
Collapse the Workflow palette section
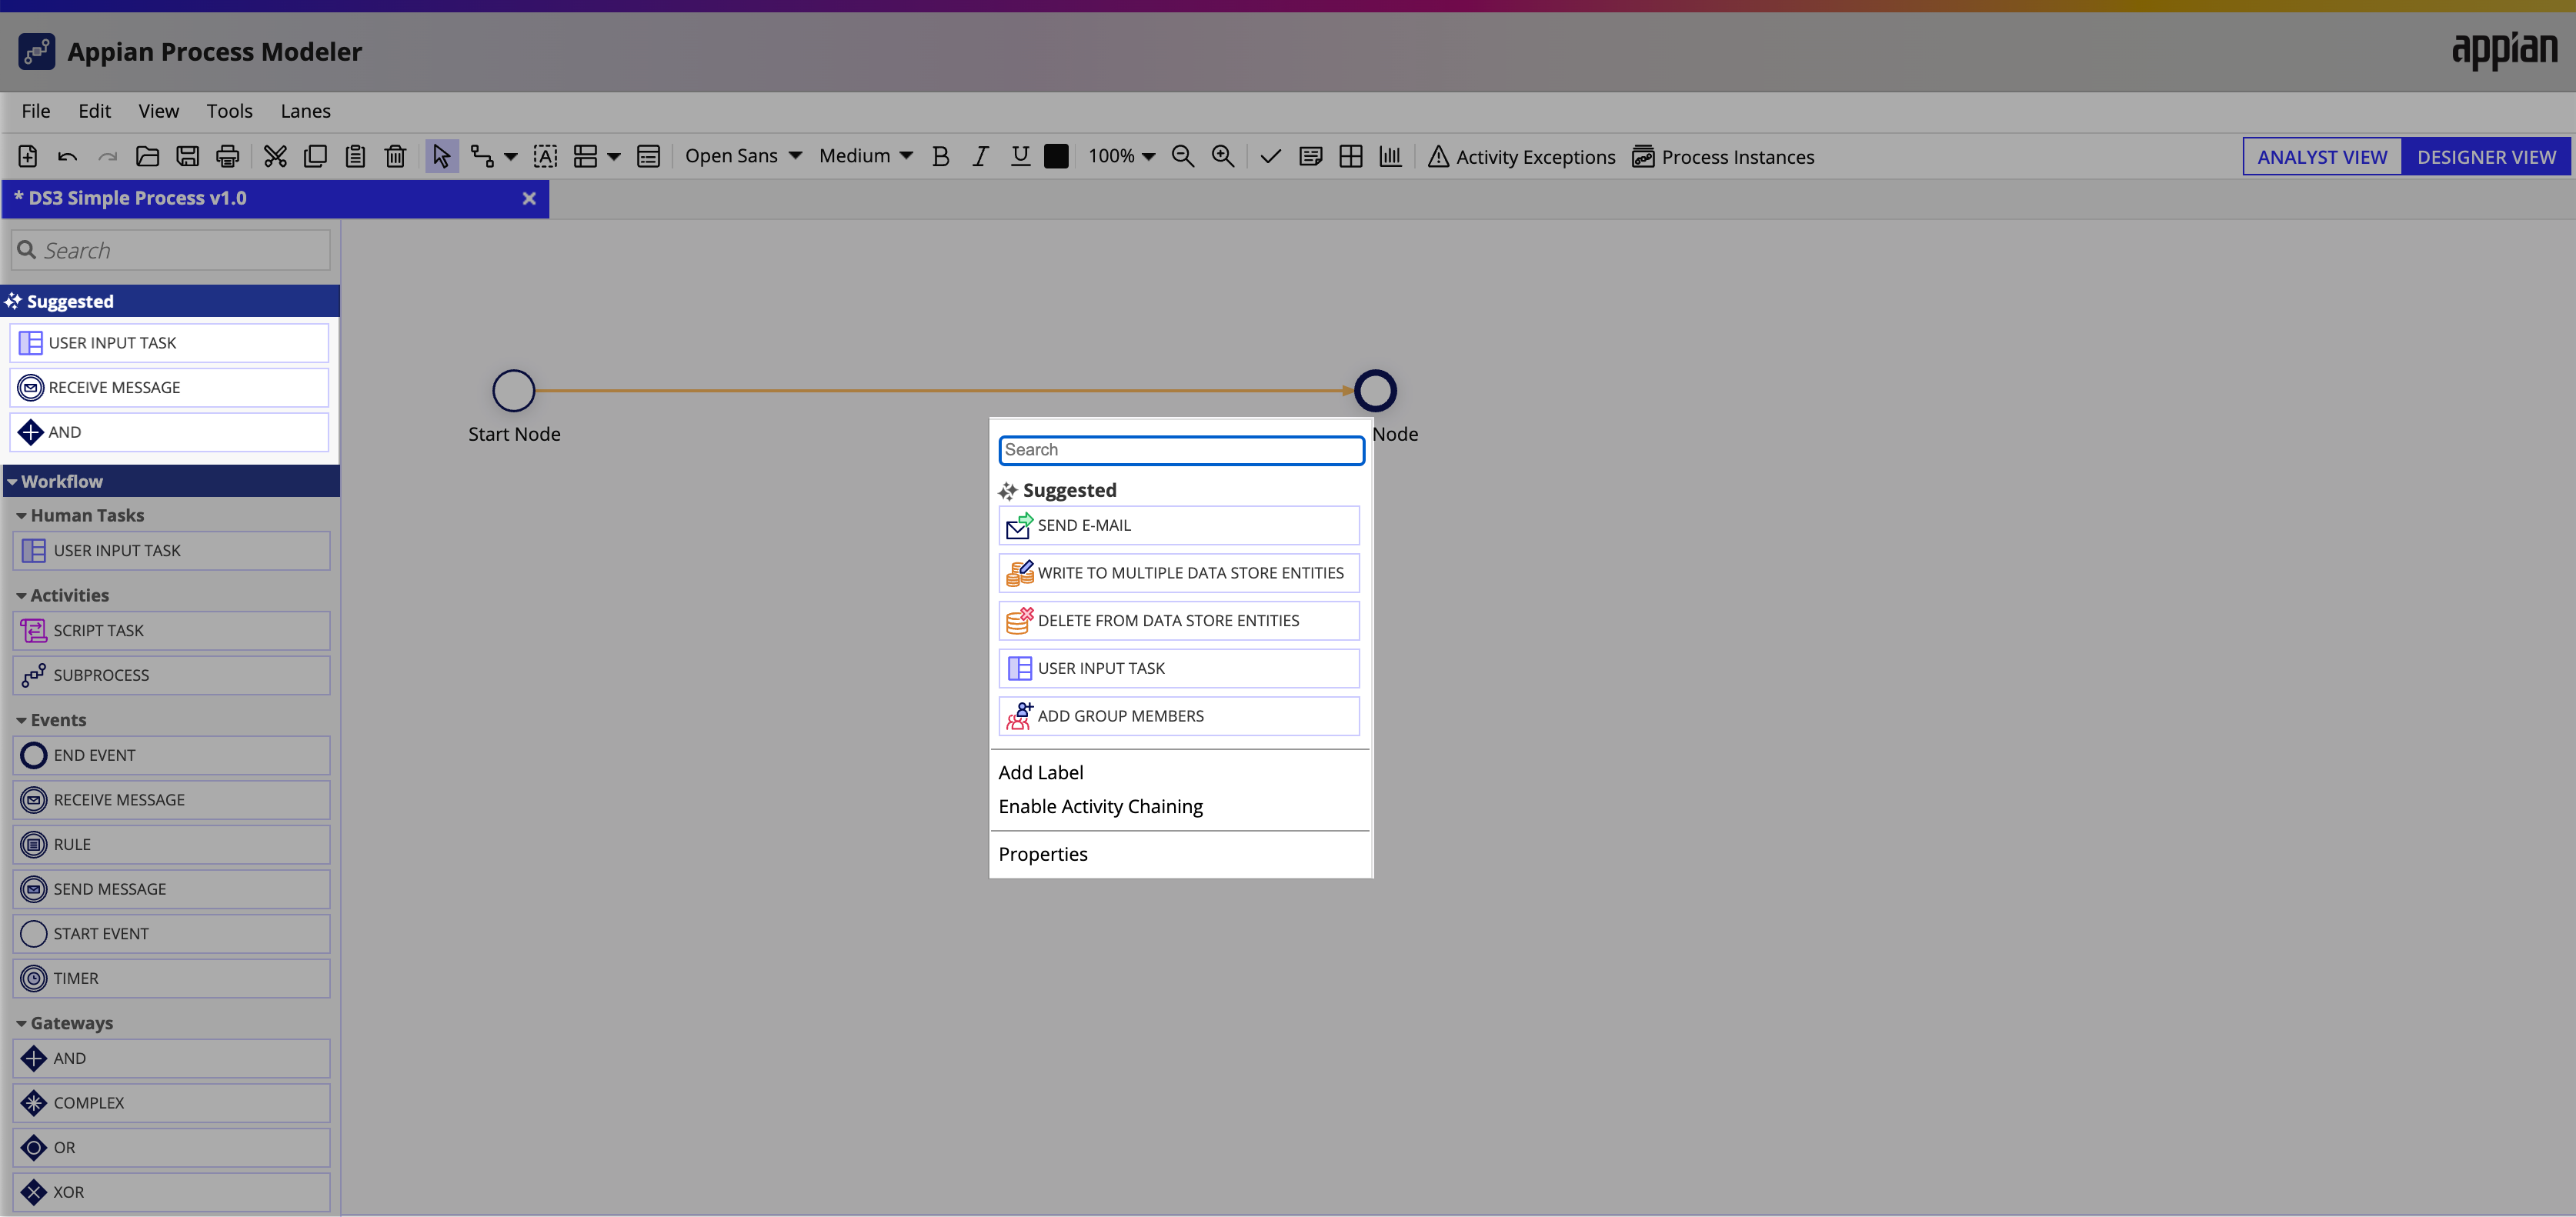point(12,482)
